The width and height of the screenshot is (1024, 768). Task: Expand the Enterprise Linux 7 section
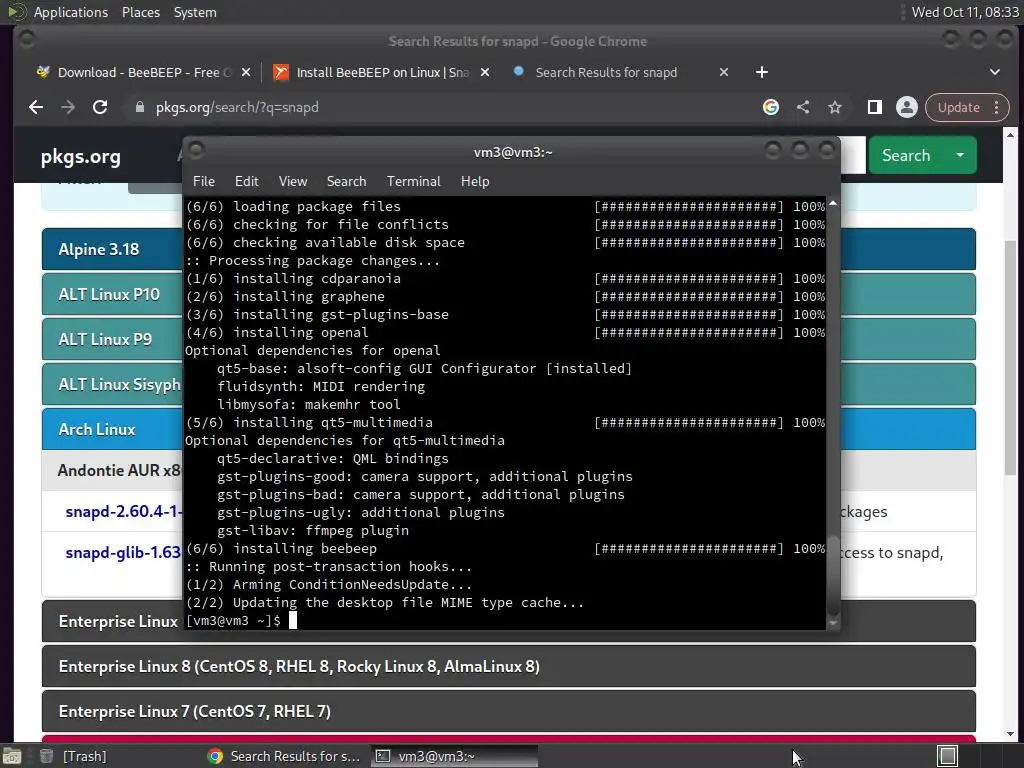(x=509, y=711)
